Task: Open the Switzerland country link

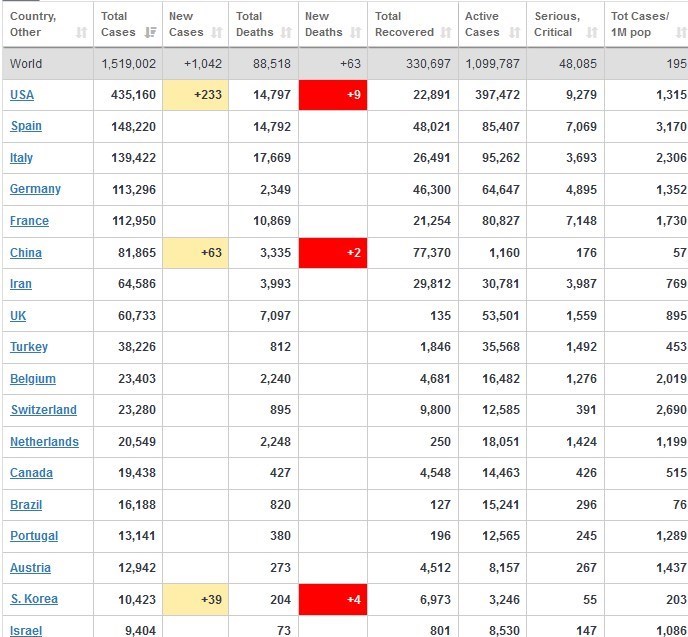Action: (43, 410)
